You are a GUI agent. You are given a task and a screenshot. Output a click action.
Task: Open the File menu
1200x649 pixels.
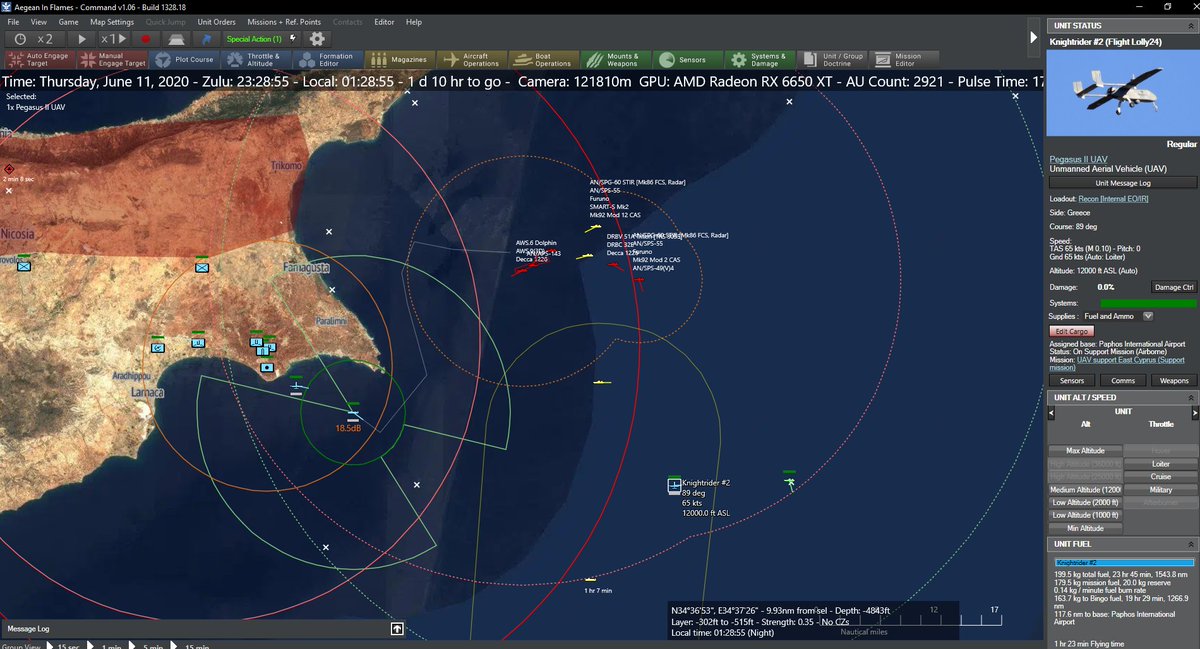click(14, 21)
